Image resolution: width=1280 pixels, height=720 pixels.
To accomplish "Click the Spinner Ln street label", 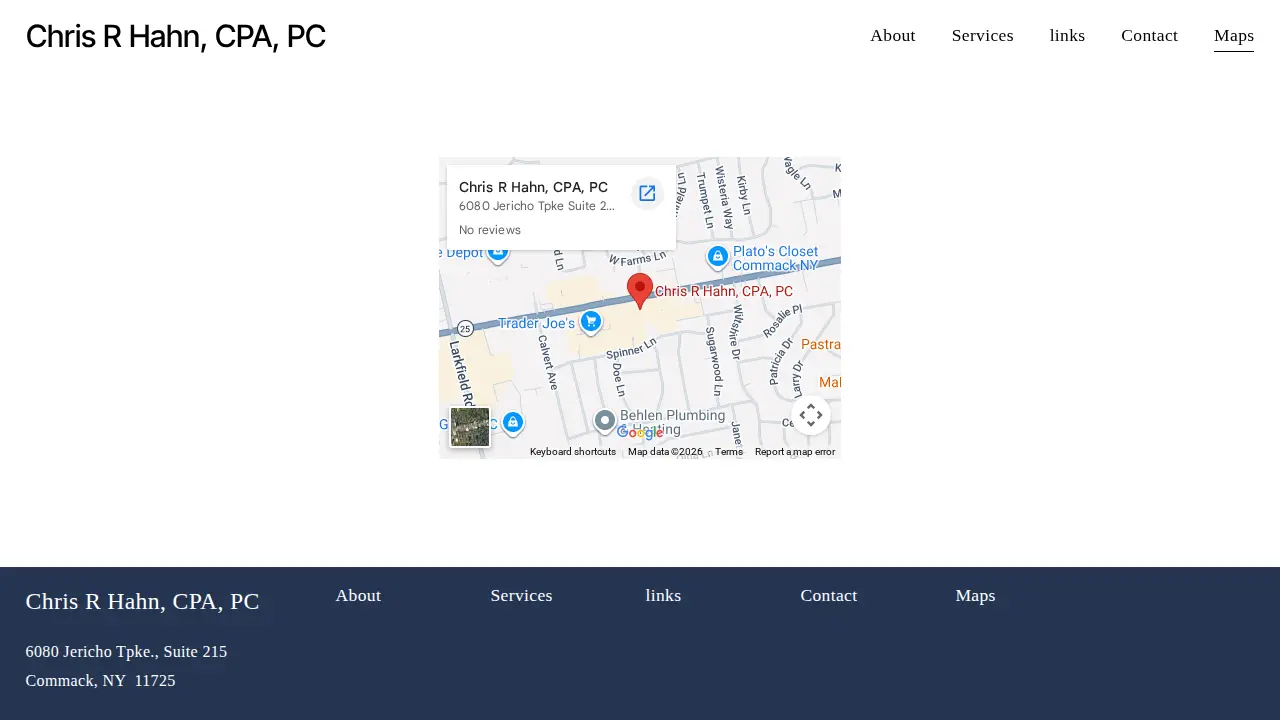I will tap(631, 347).
